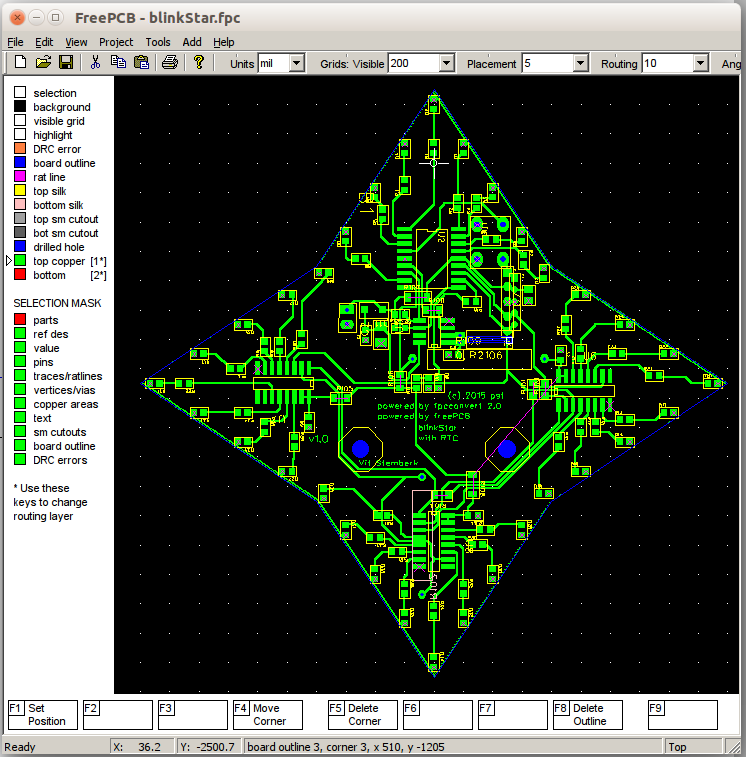Click the visible grid color swatch
This screenshot has width=746, height=757.
tap(20, 120)
